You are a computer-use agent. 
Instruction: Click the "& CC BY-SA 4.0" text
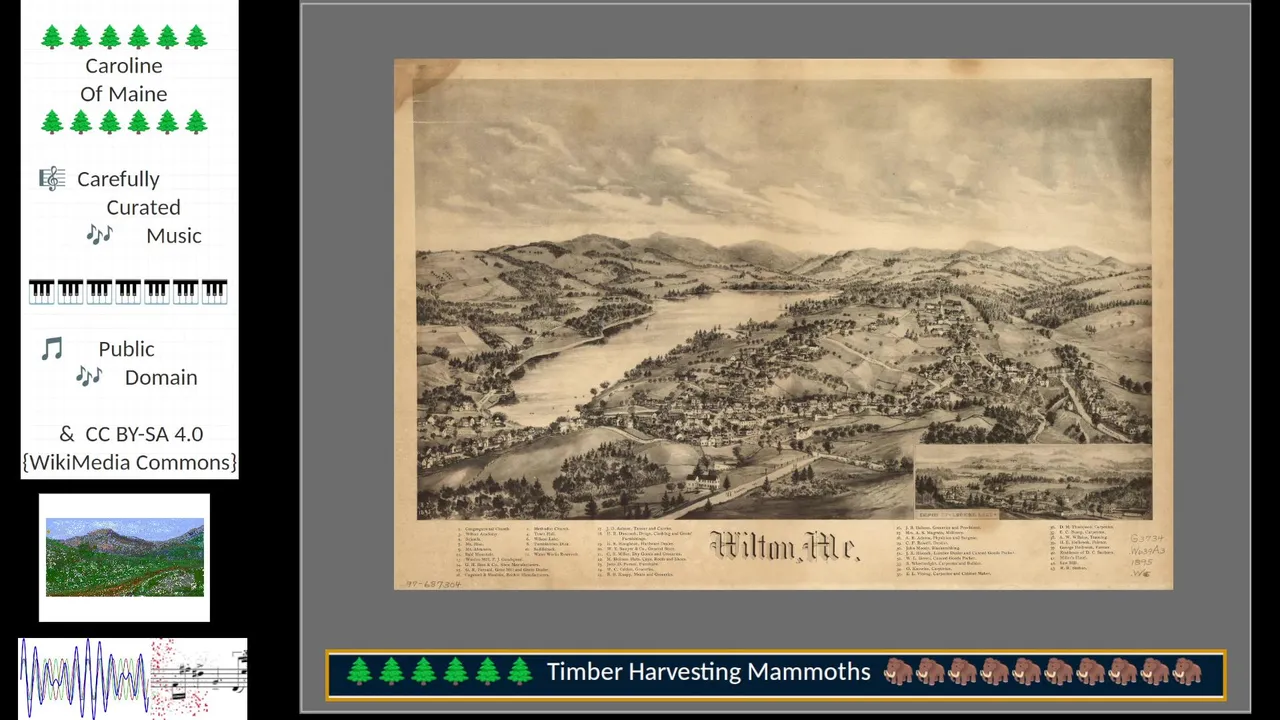pos(131,434)
